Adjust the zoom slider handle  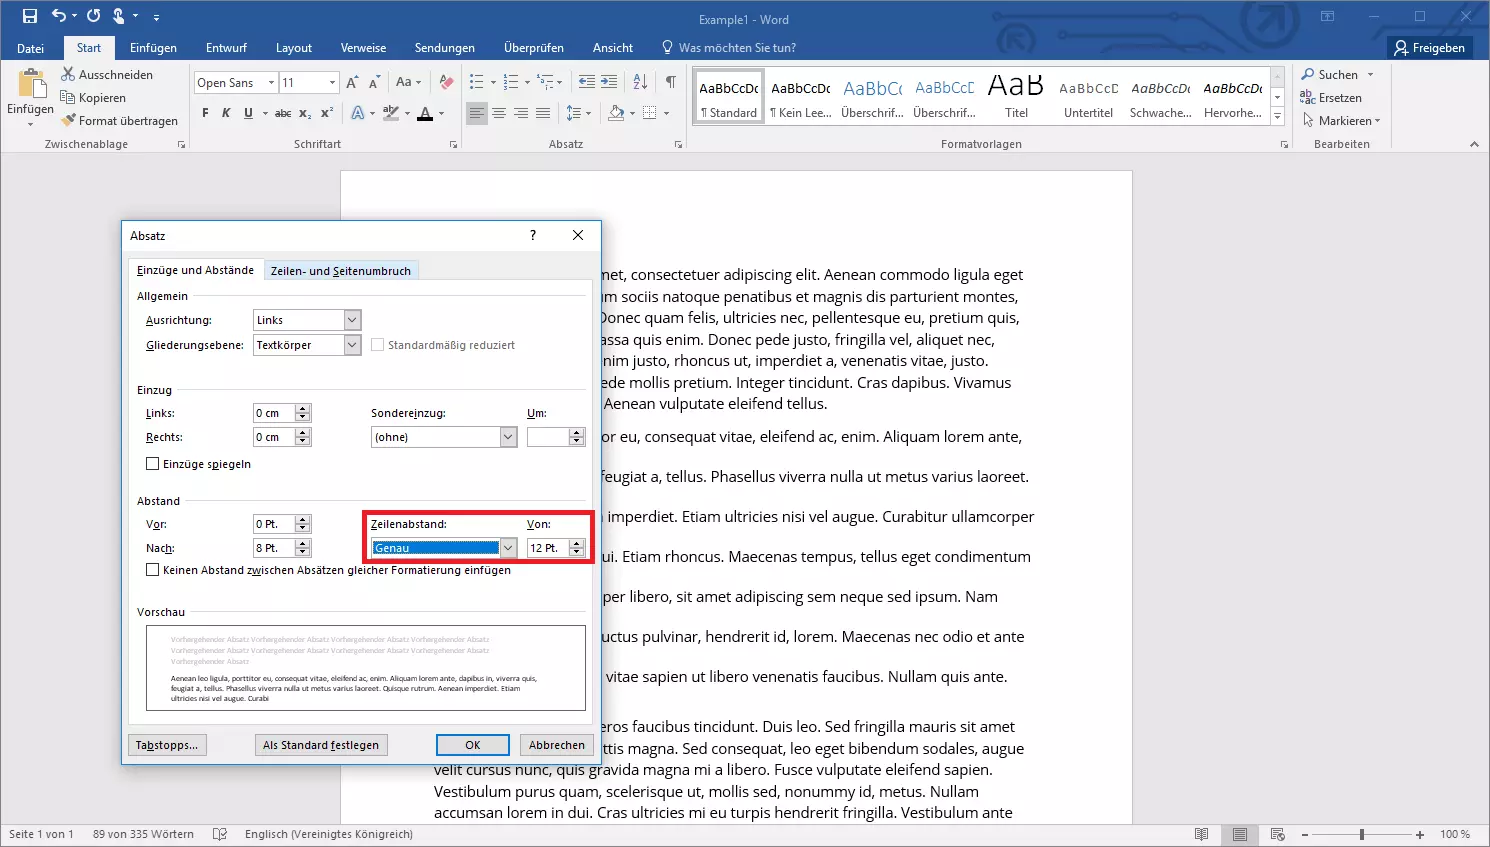click(x=1361, y=834)
